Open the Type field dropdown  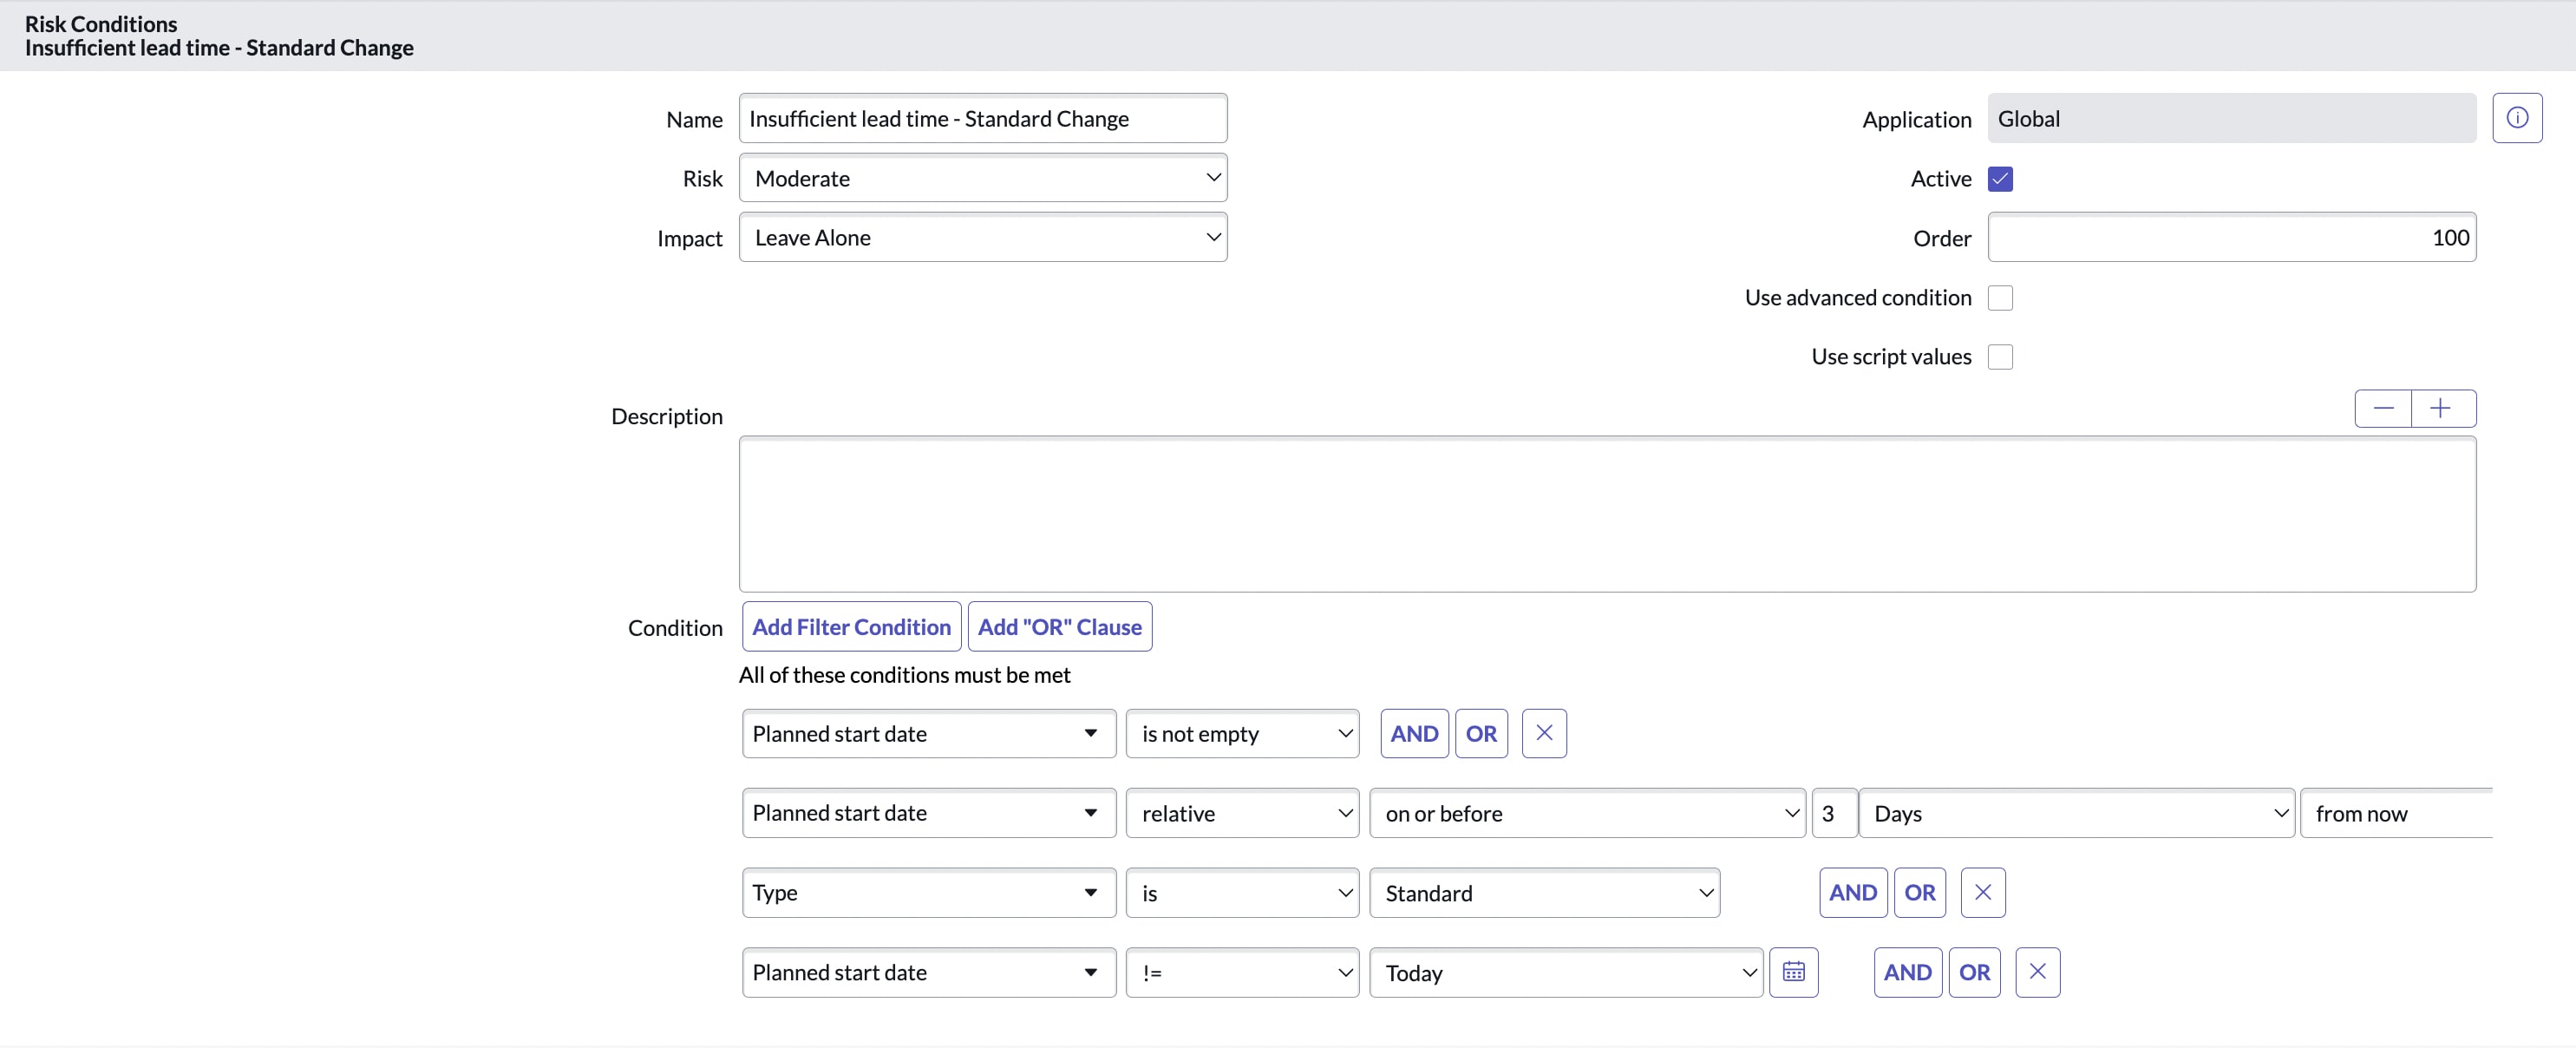(929, 892)
